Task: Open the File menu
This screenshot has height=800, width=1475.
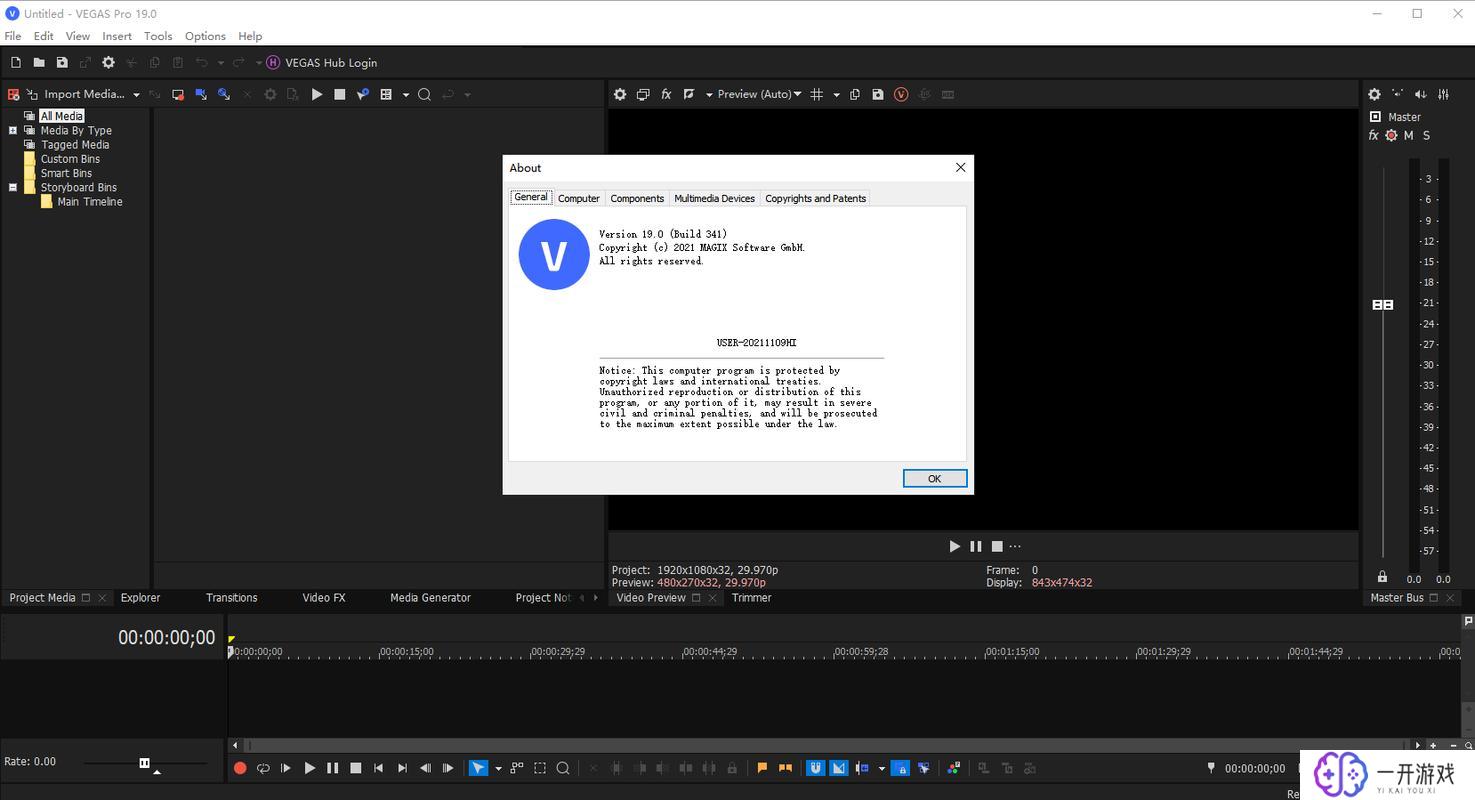Action: pos(13,36)
